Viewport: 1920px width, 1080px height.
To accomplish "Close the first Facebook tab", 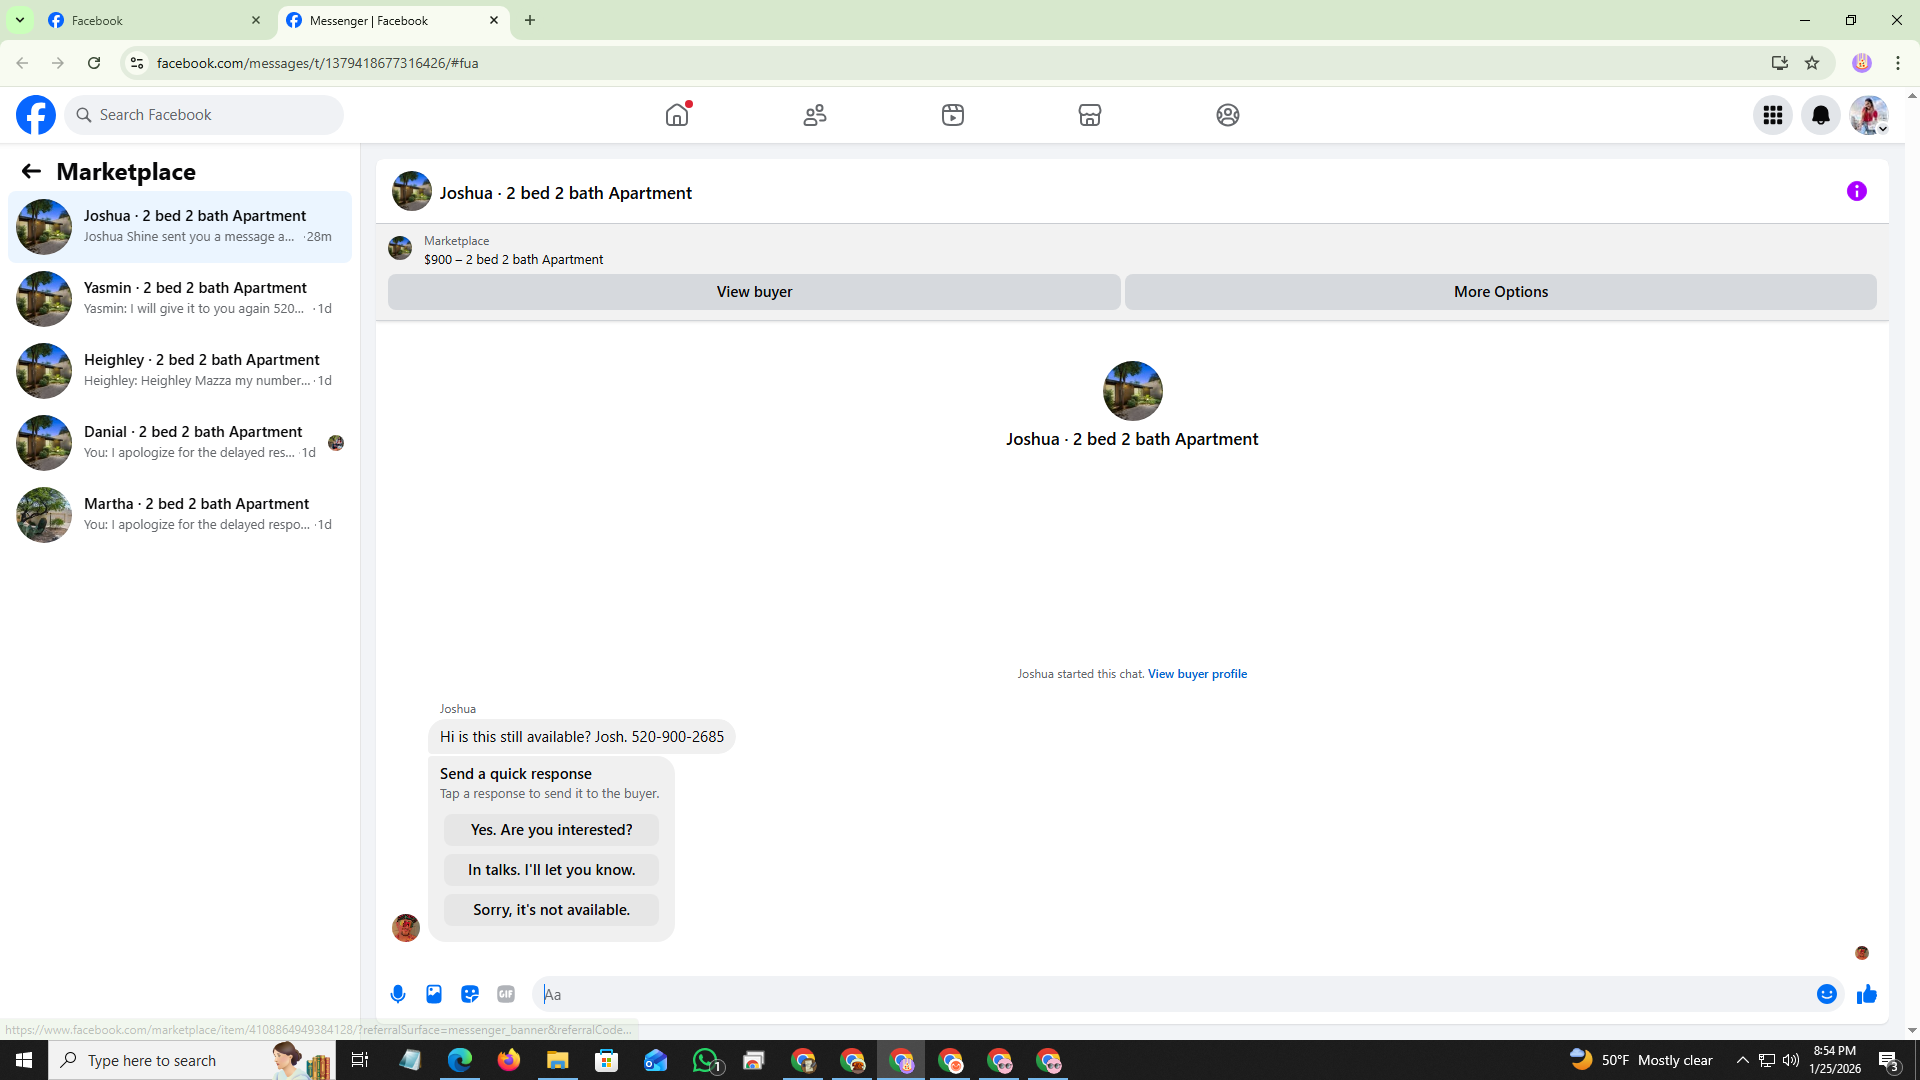I will pos(256,20).
